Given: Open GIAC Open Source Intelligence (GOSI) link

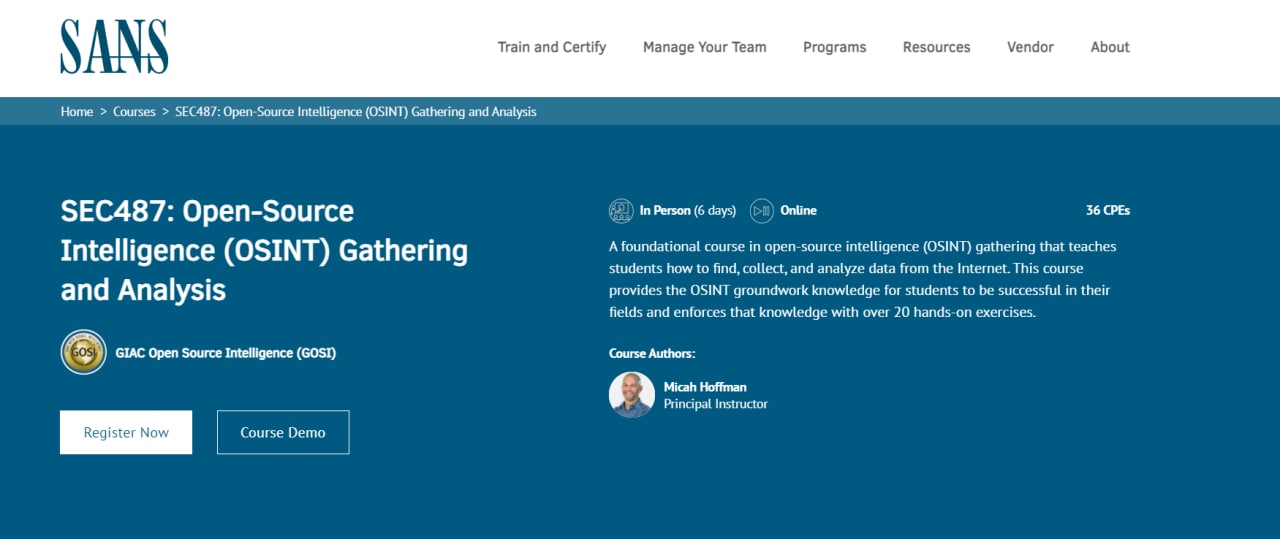Looking at the screenshot, I should click(x=226, y=353).
